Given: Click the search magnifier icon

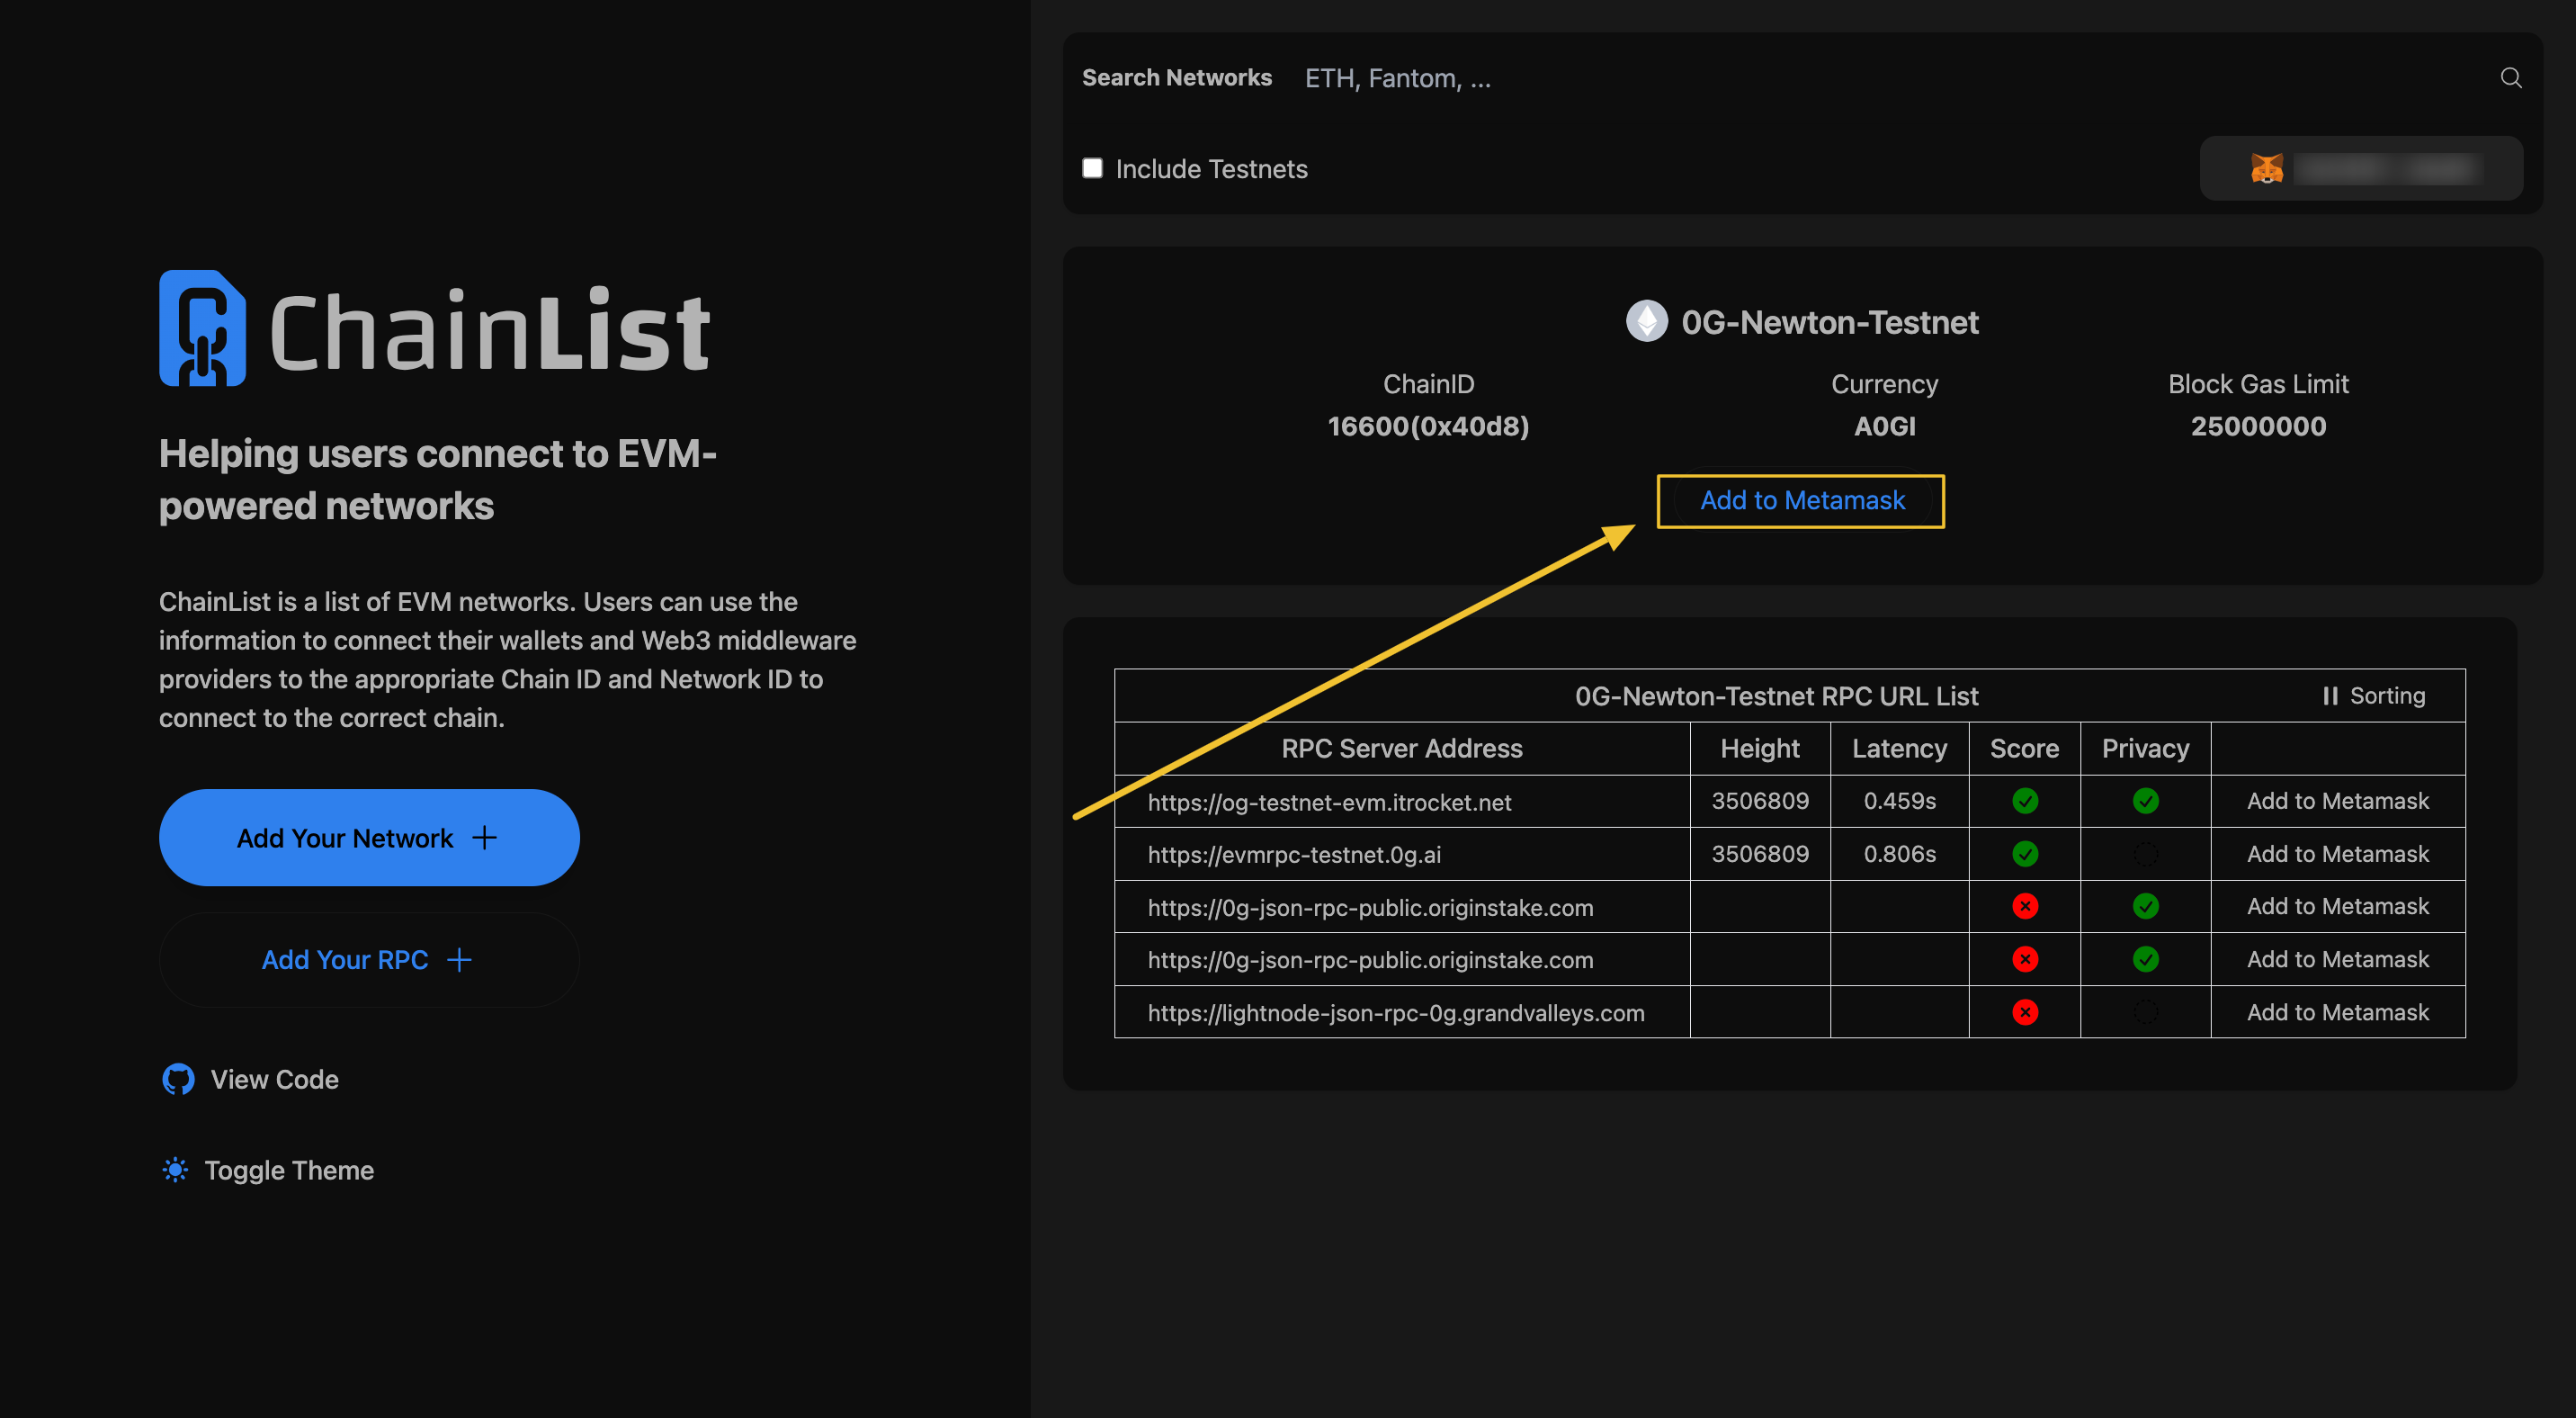Looking at the screenshot, I should [2510, 78].
